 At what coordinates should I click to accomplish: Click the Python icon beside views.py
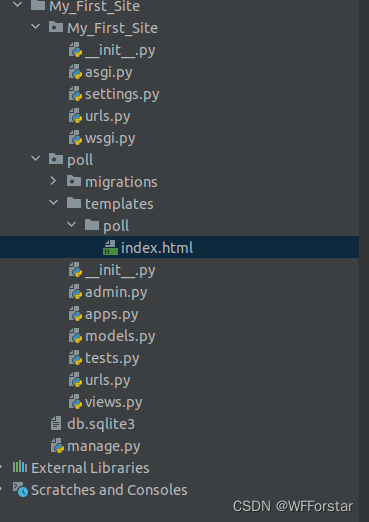[75, 402]
